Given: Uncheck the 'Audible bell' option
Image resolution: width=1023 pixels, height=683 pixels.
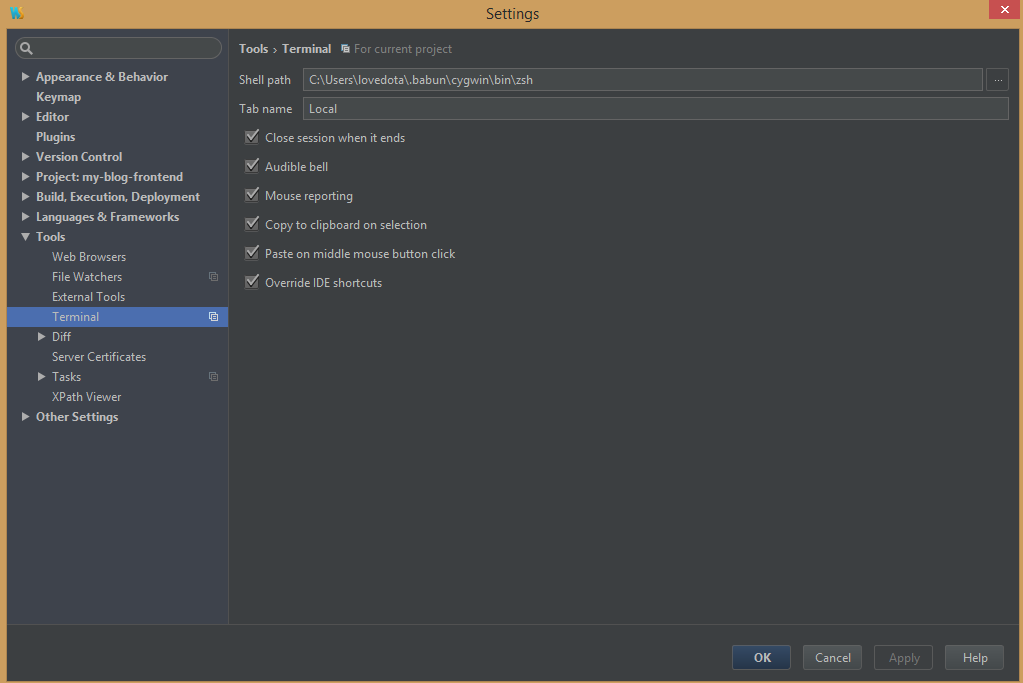Looking at the screenshot, I should pyautogui.click(x=251, y=165).
